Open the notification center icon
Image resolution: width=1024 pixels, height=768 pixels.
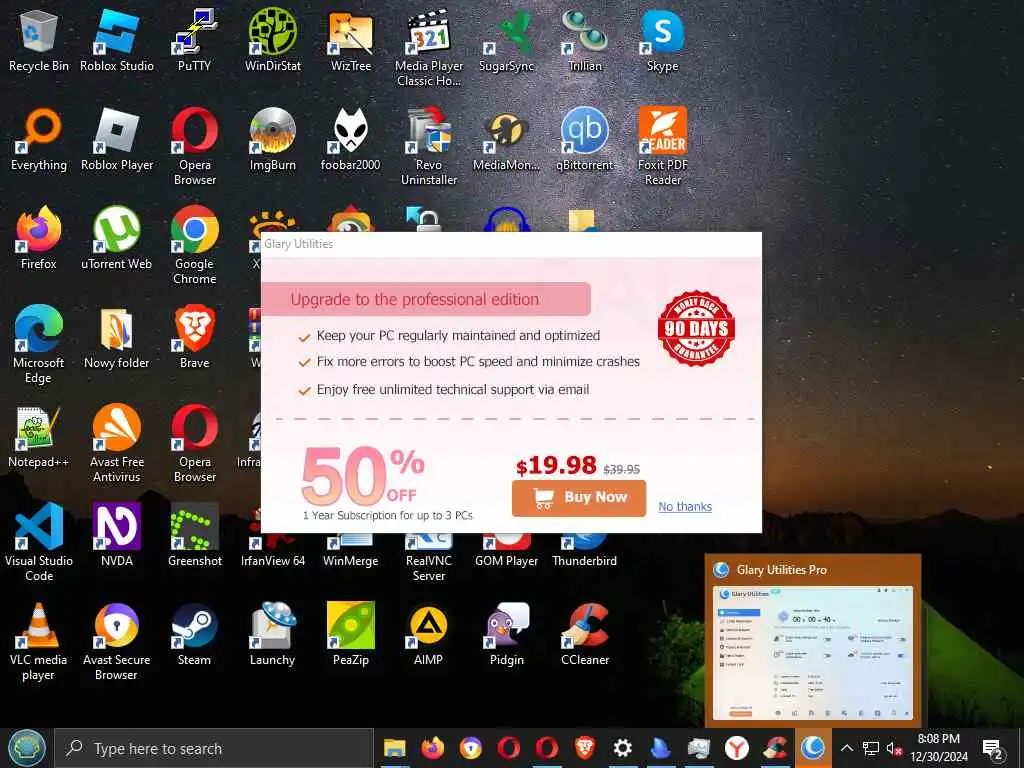tap(992, 749)
